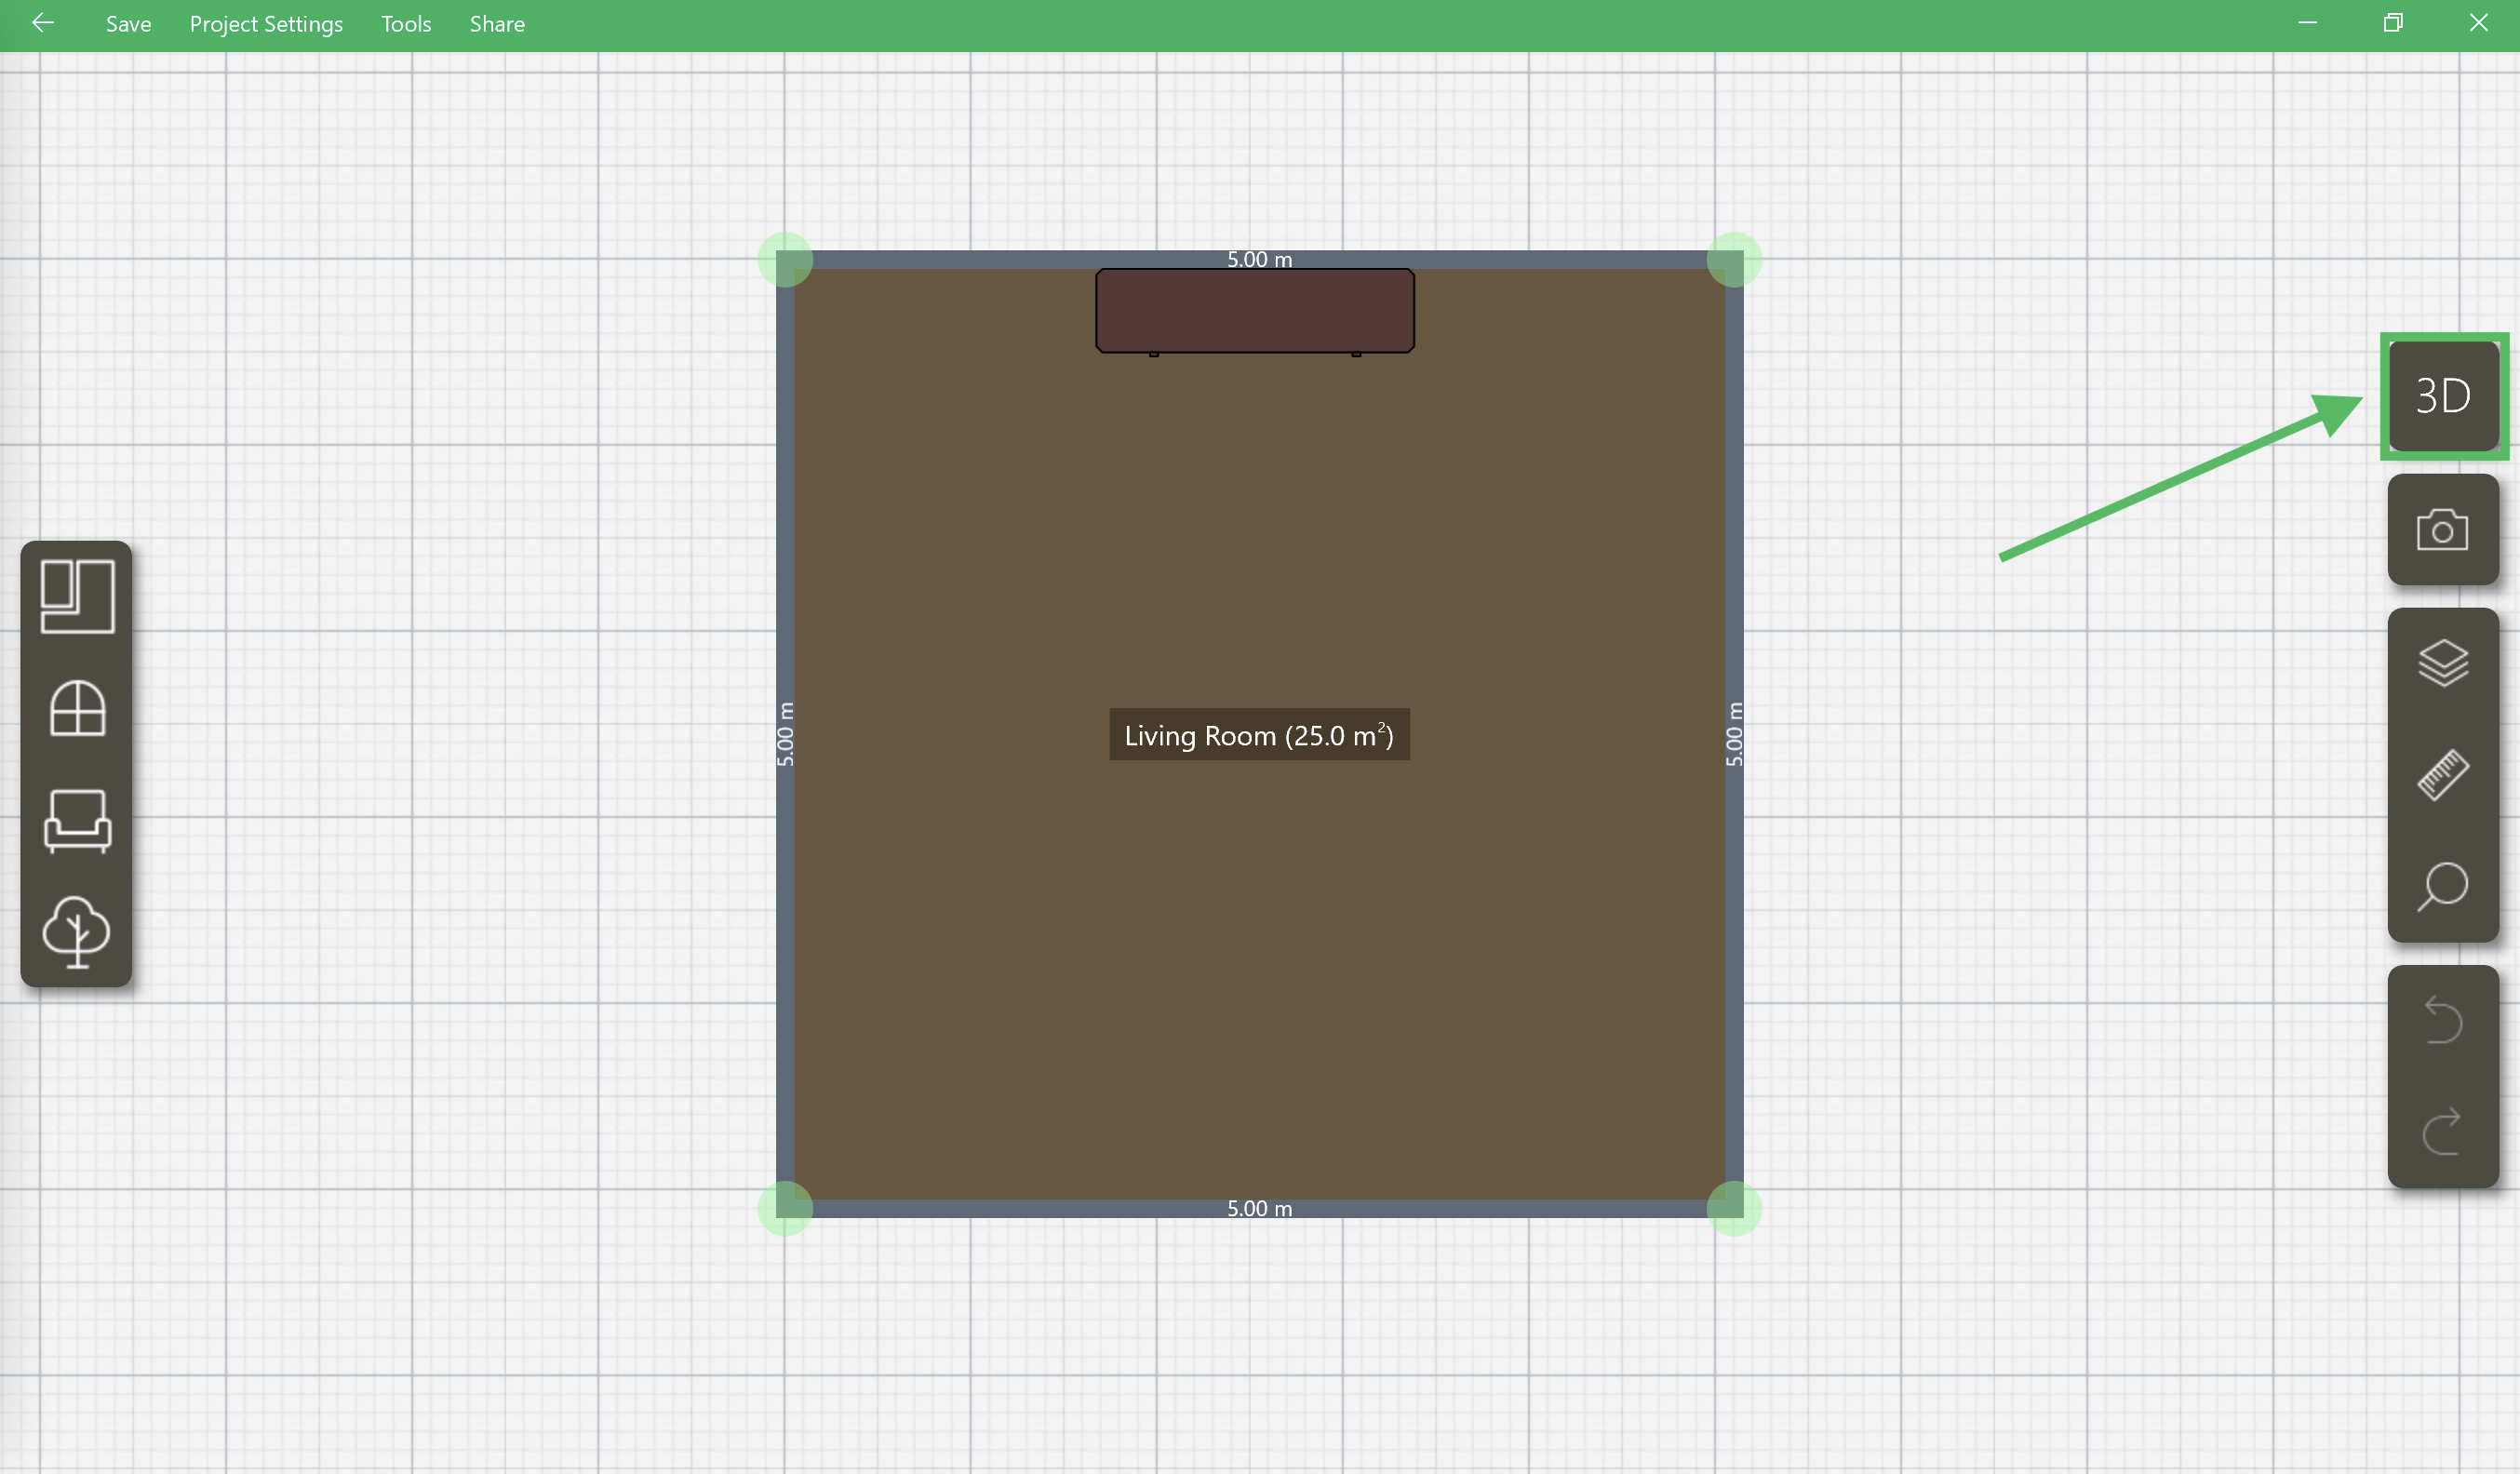The image size is (2520, 1474).
Task: Open the camera snapshot tool
Action: [x=2442, y=530]
